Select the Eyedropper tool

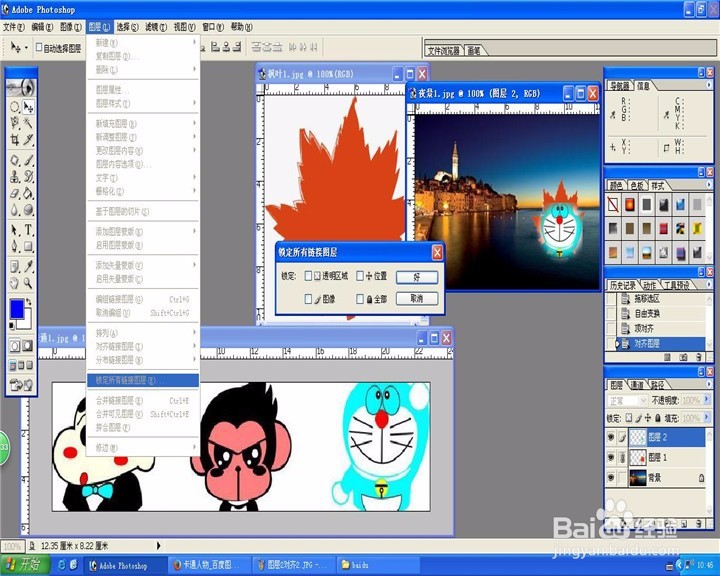[28, 266]
